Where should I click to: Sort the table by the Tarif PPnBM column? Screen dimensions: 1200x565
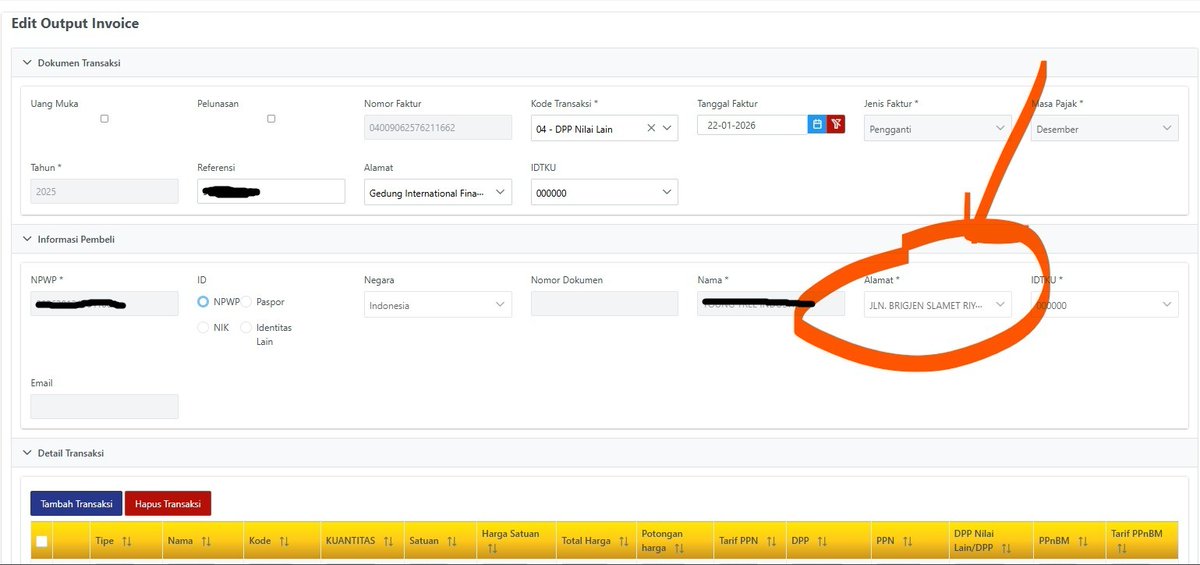(1122, 549)
